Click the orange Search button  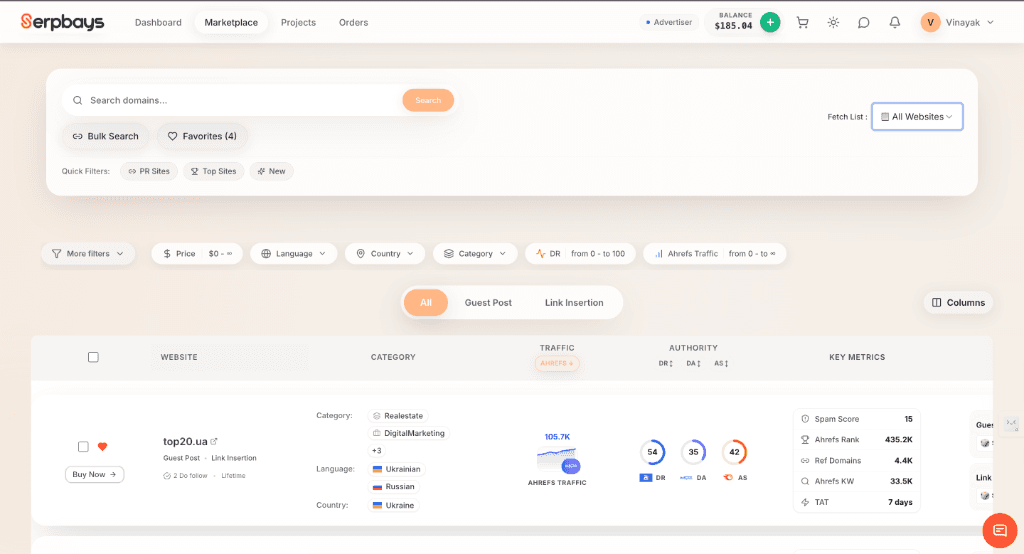pyautogui.click(x=428, y=100)
